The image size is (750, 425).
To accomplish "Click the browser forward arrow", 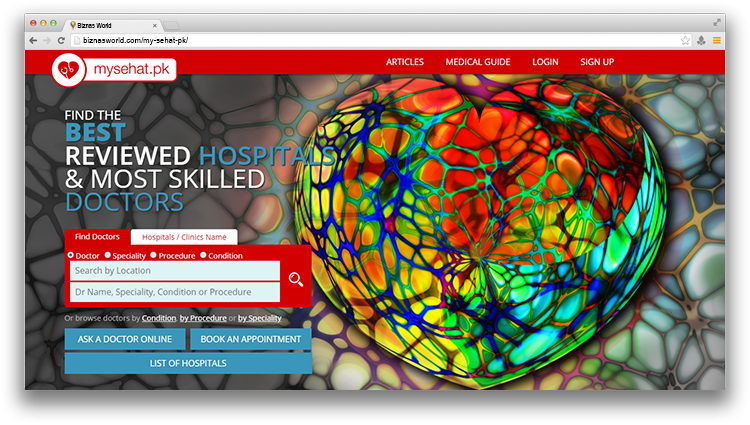I will click(x=47, y=40).
